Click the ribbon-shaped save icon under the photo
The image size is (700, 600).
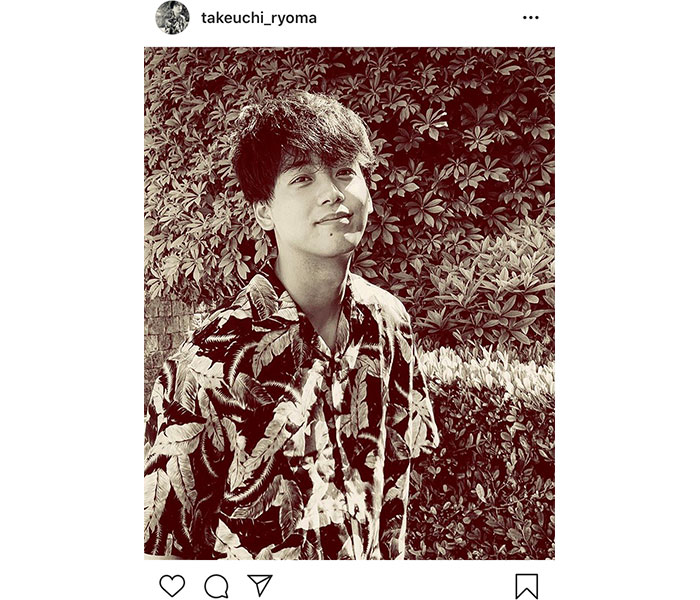click(x=527, y=586)
